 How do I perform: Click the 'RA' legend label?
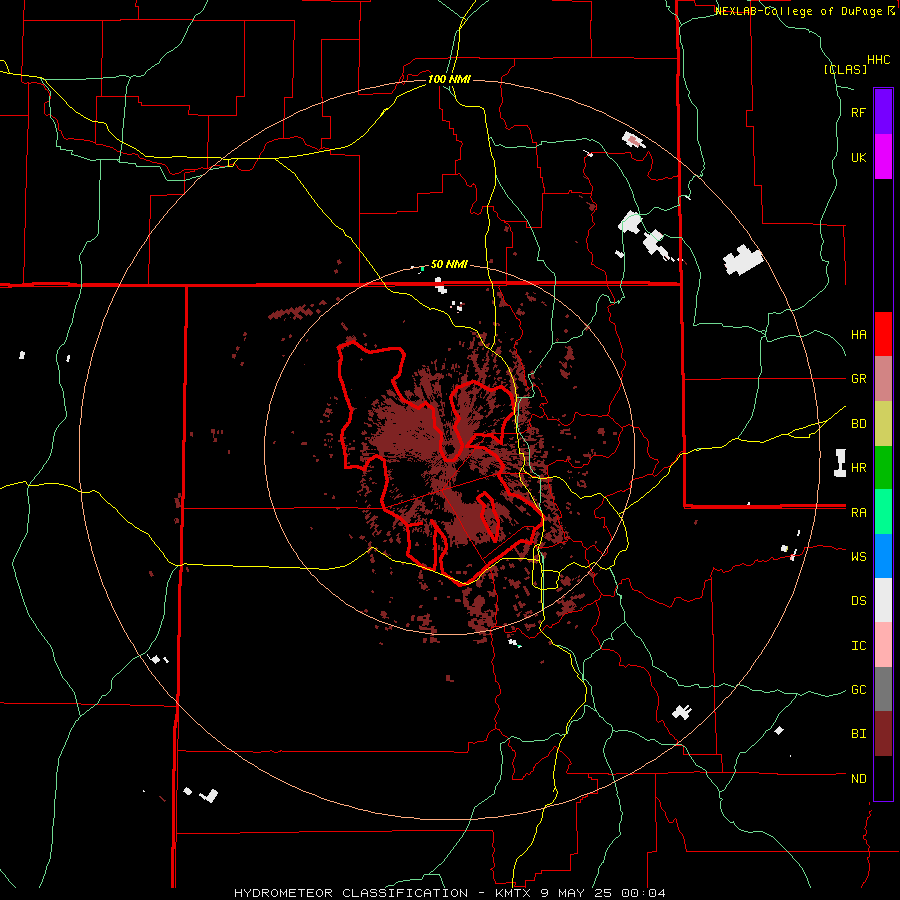coord(858,512)
